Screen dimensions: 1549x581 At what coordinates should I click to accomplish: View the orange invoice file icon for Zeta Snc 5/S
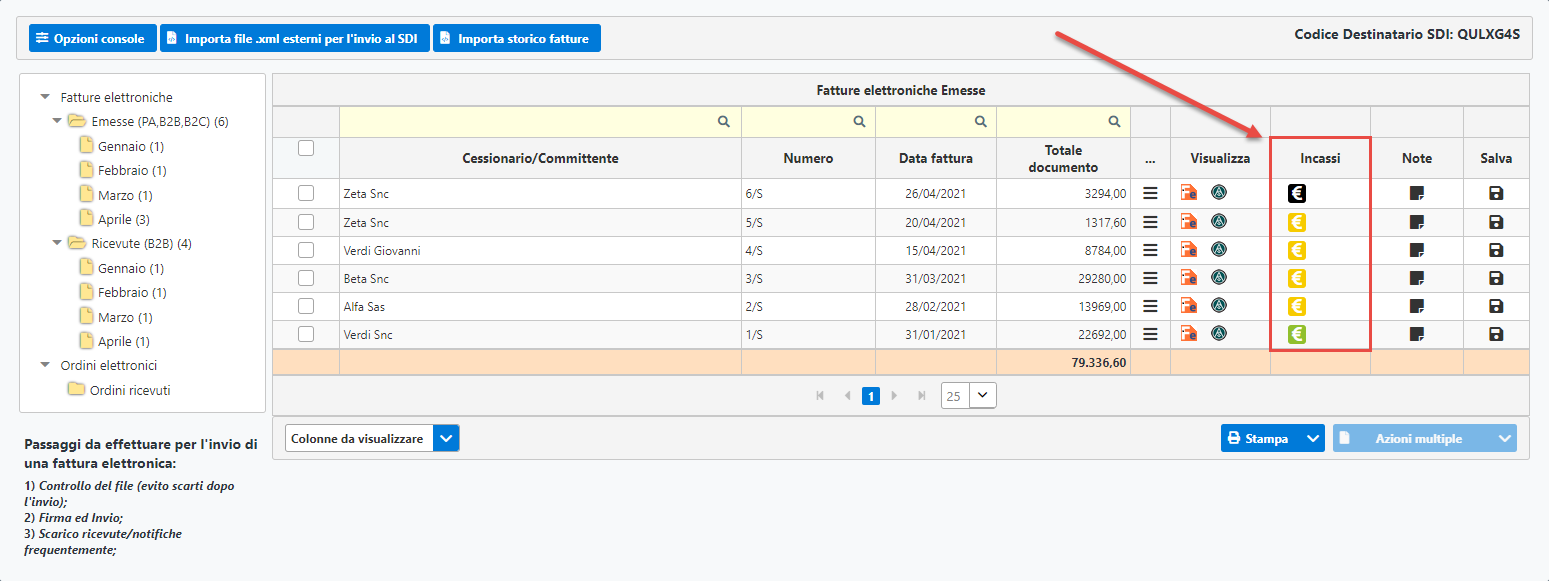click(1189, 222)
